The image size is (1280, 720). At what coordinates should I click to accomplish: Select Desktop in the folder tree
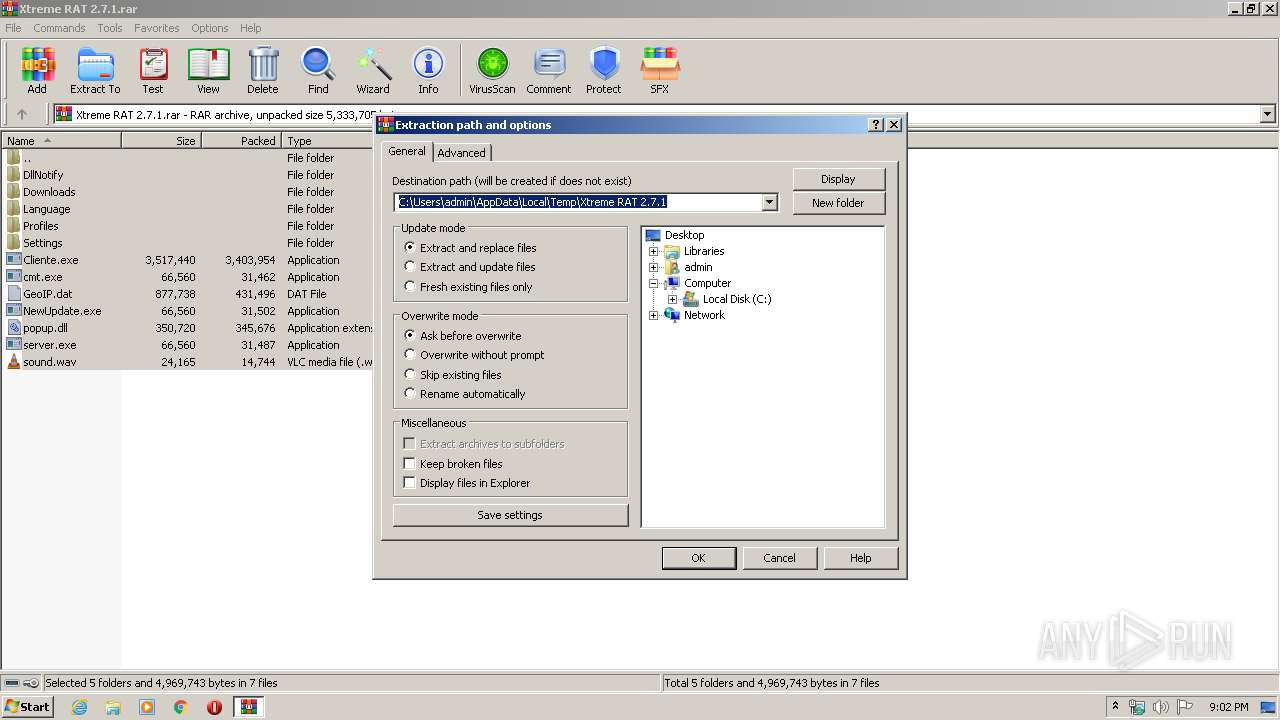(684, 235)
